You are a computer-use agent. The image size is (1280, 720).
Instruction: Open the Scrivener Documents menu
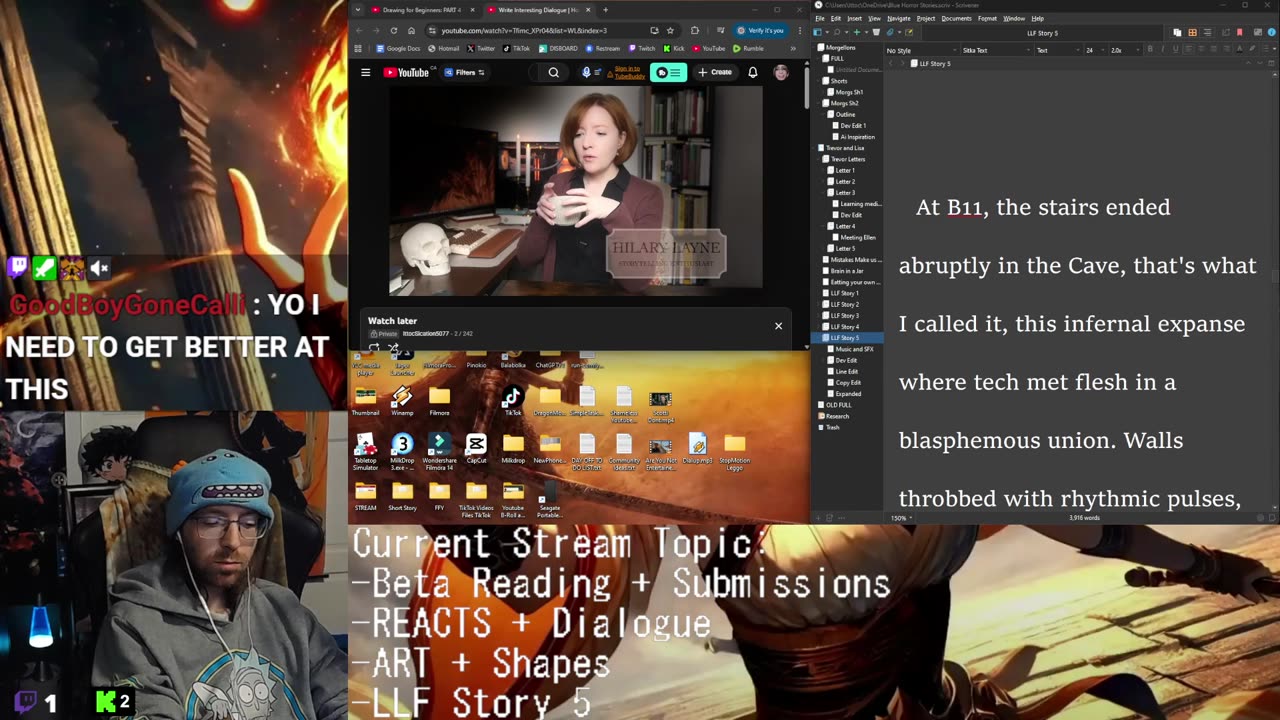click(x=956, y=18)
